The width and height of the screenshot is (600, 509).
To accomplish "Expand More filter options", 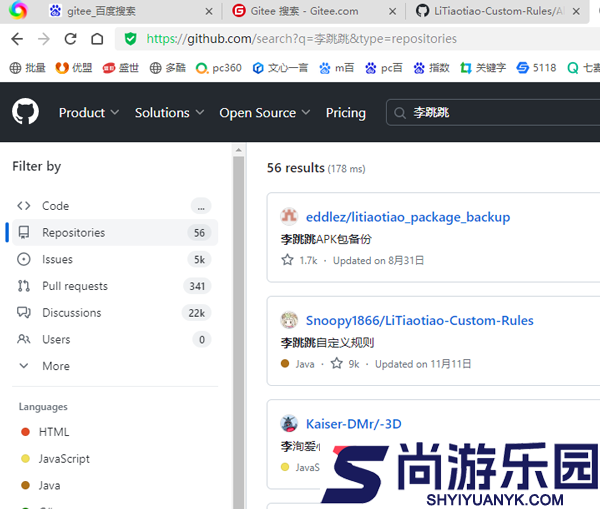I will 115,366.
